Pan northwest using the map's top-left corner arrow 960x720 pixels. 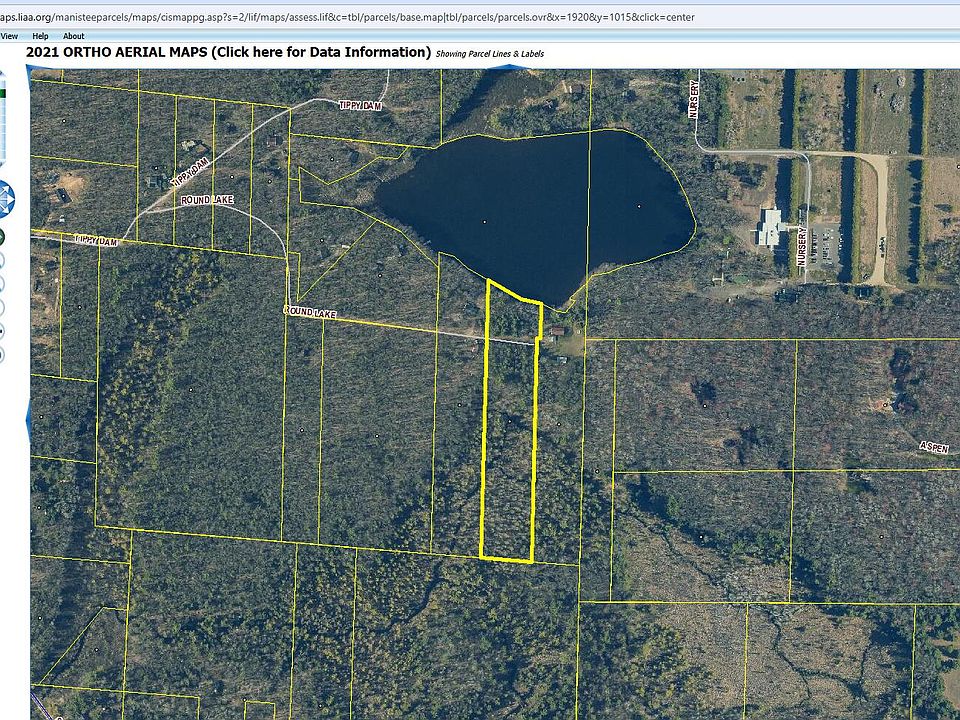click(x=36, y=72)
